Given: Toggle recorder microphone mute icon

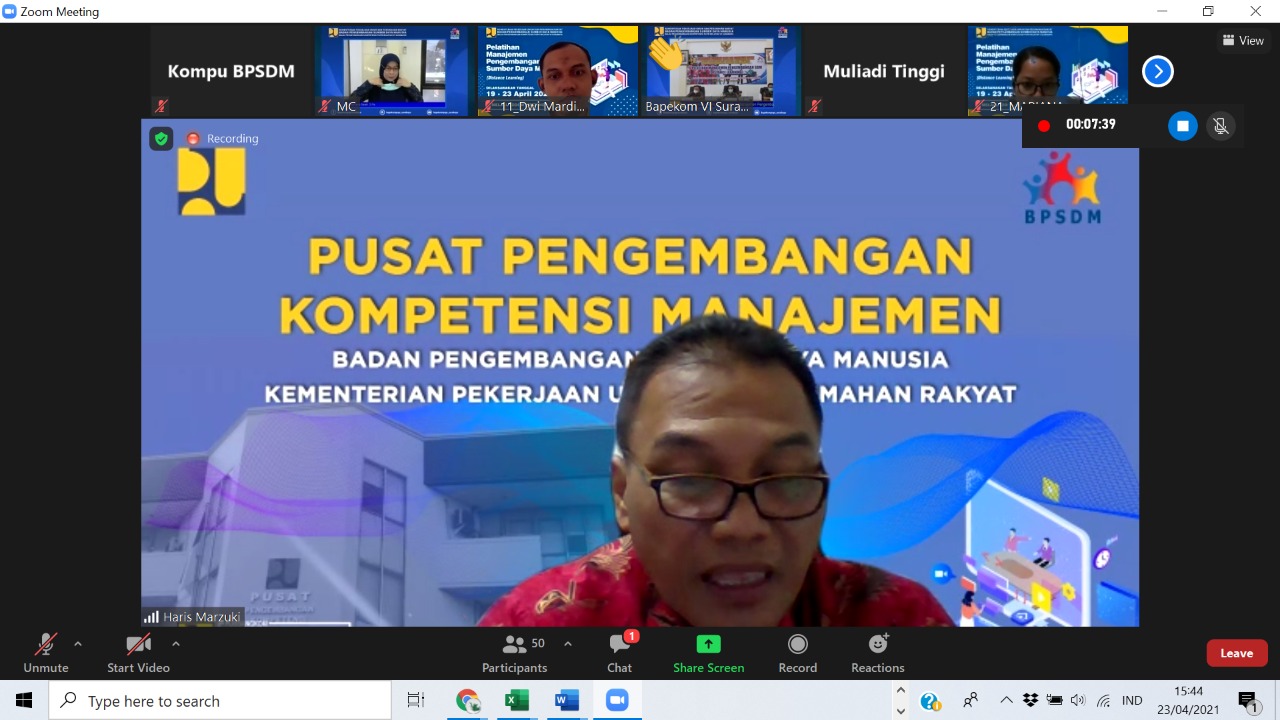Looking at the screenshot, I should (x=1220, y=126).
